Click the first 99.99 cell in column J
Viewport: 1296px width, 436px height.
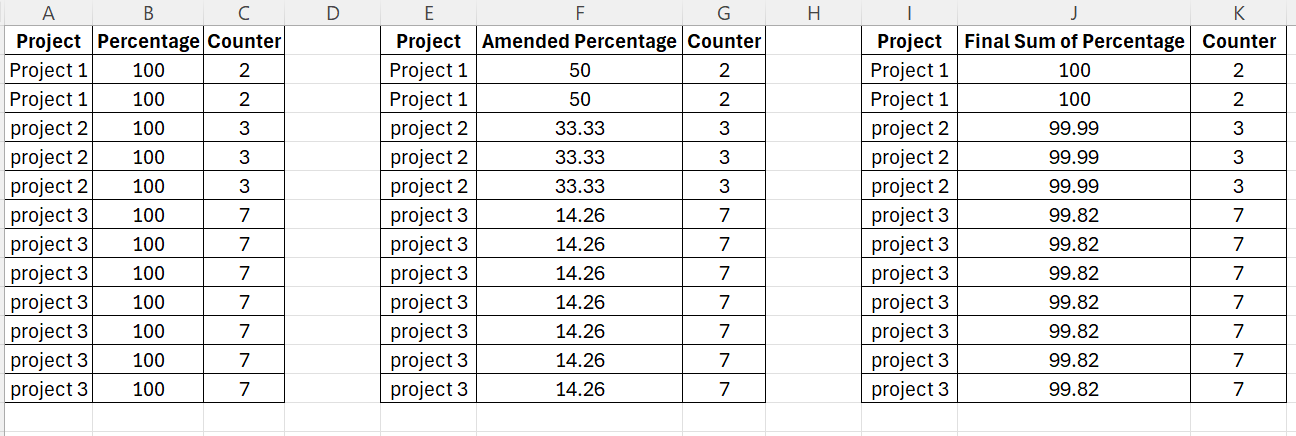click(x=1074, y=129)
